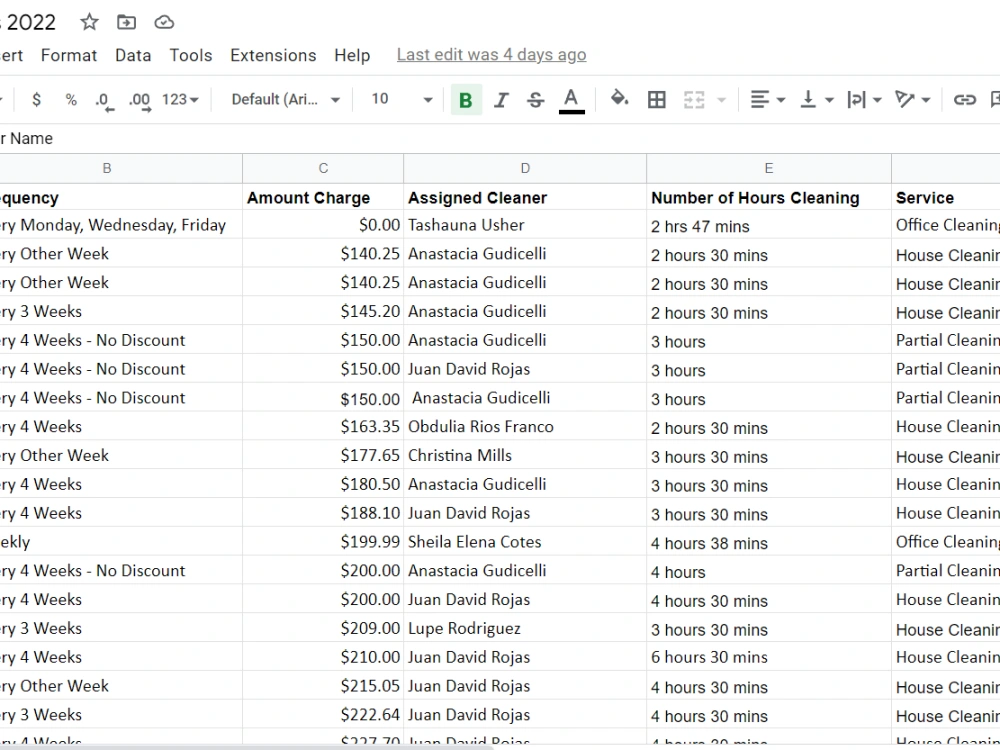Select column C header
The width and height of the screenshot is (1000, 750).
[323, 168]
